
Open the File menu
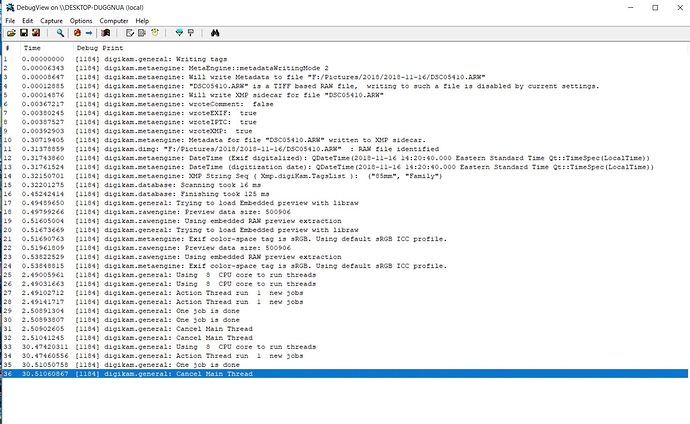pyautogui.click(x=10, y=20)
